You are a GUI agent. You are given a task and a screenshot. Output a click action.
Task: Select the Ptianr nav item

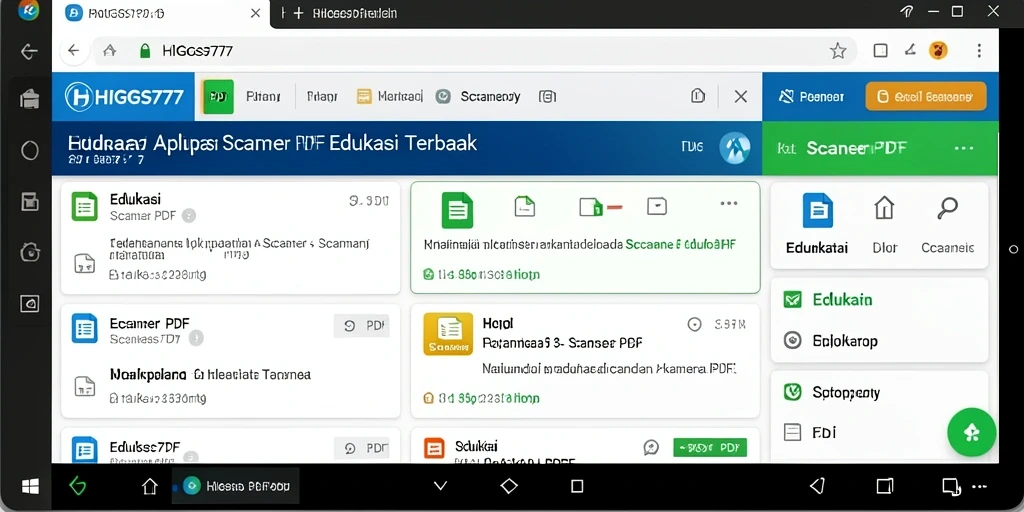(263, 97)
